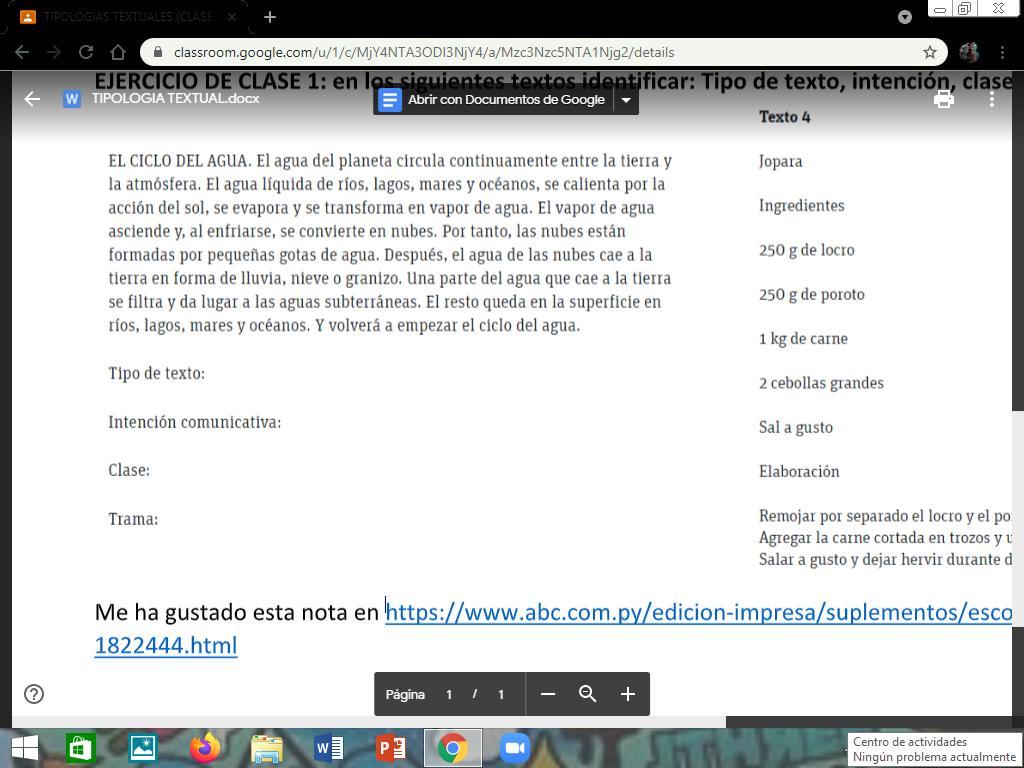Open the profile avatar in Chrome toolbar
Viewport: 1024px width, 768px height.
click(x=969, y=52)
